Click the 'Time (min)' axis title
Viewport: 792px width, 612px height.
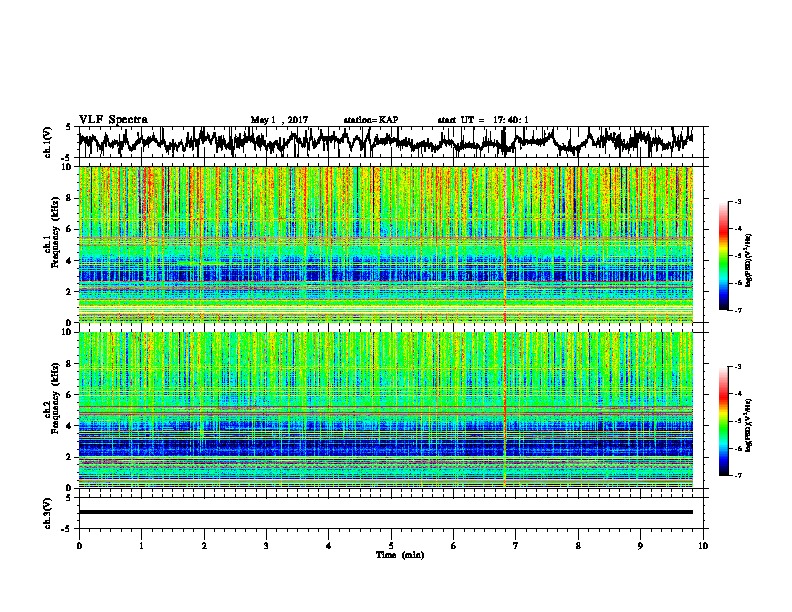point(400,555)
